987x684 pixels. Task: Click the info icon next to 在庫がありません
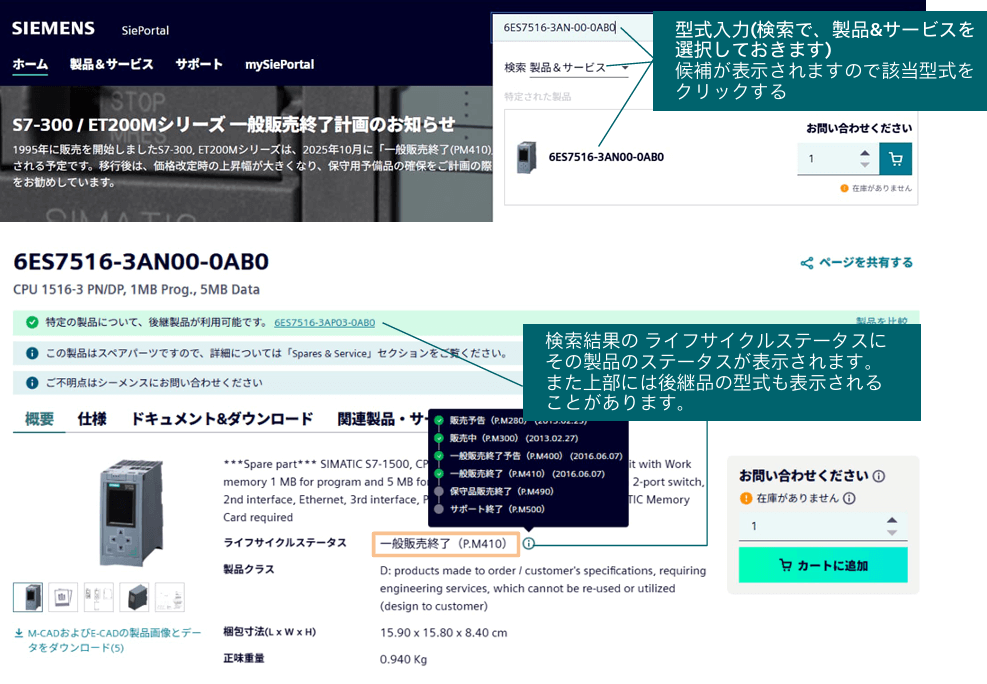(x=849, y=498)
